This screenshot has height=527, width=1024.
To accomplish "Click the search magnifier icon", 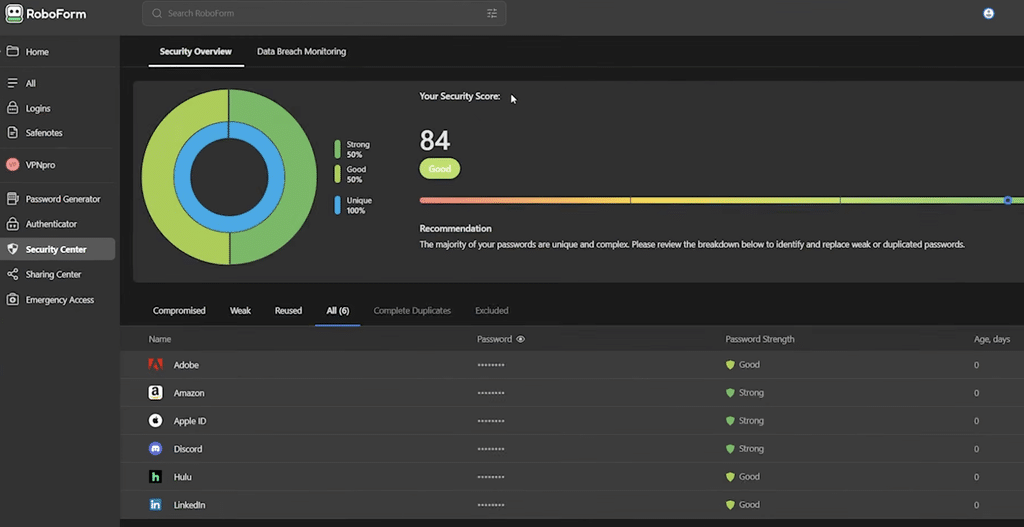I will point(157,13).
